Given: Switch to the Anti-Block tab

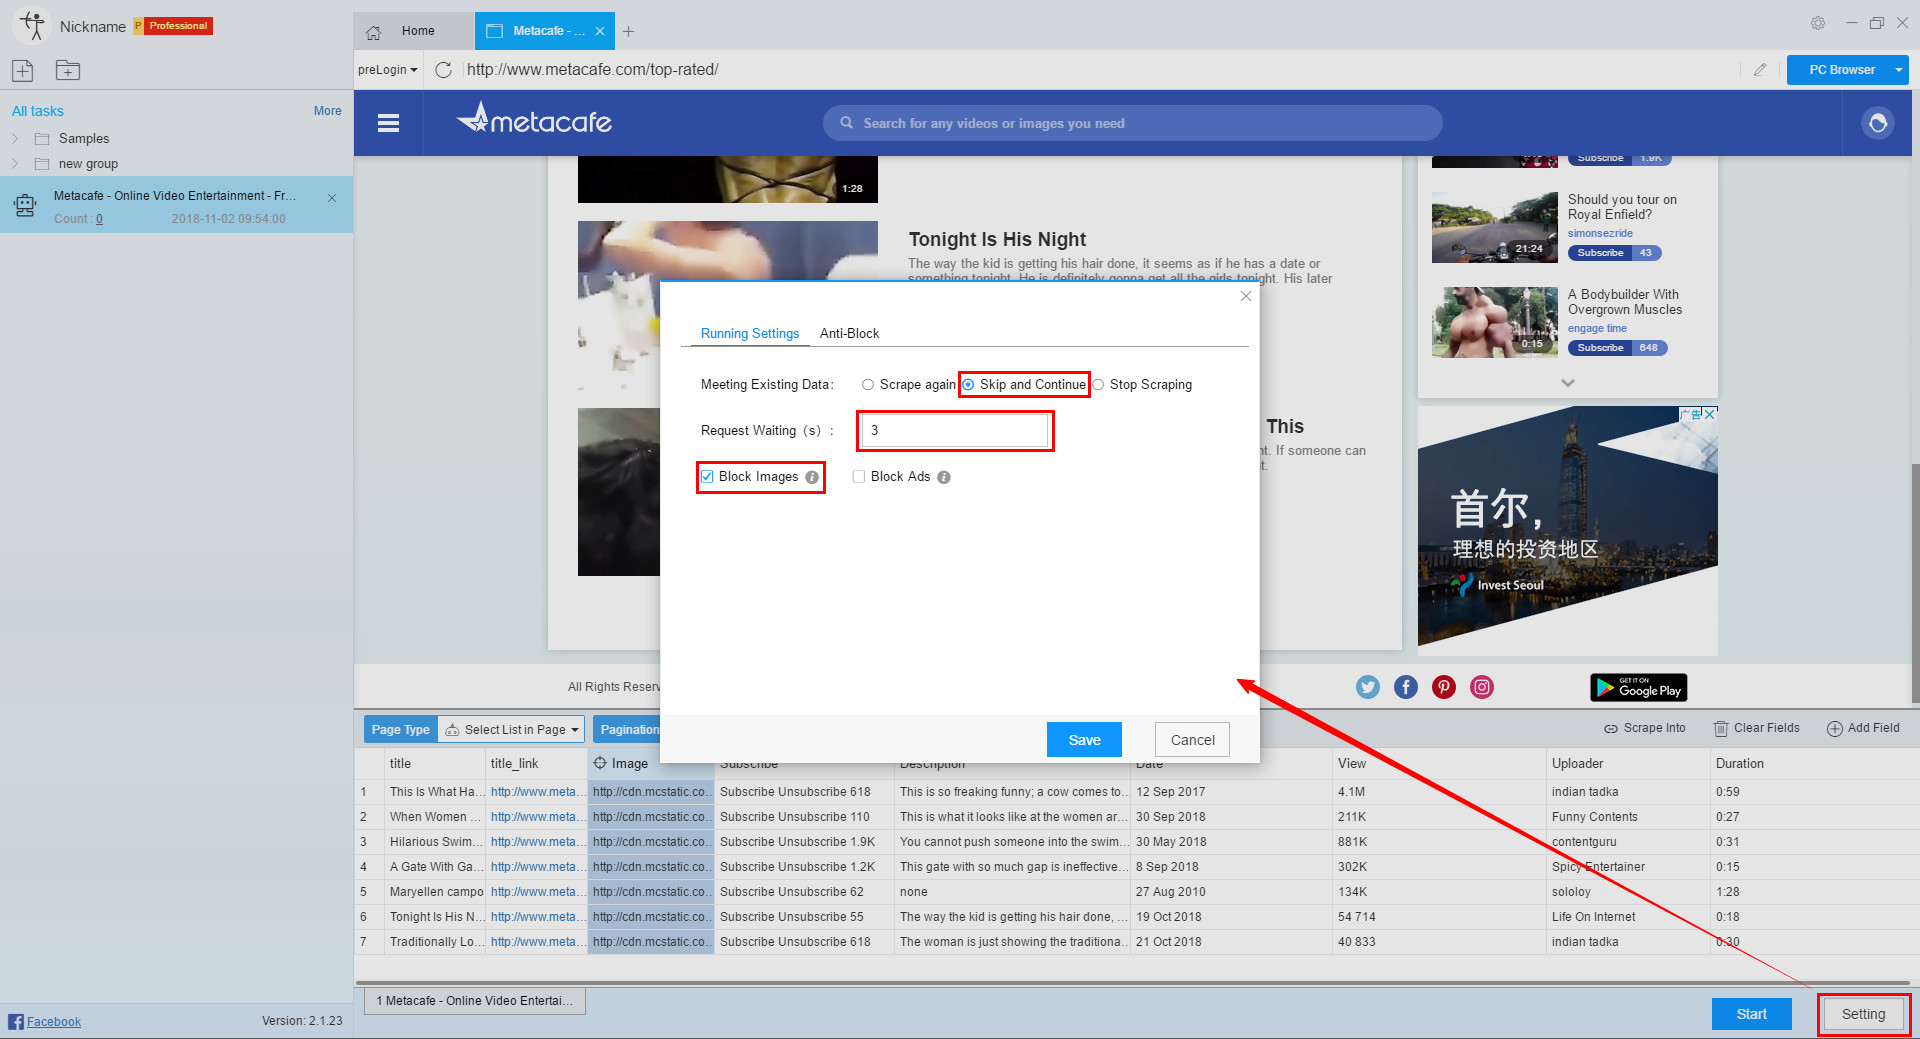Looking at the screenshot, I should pos(849,334).
